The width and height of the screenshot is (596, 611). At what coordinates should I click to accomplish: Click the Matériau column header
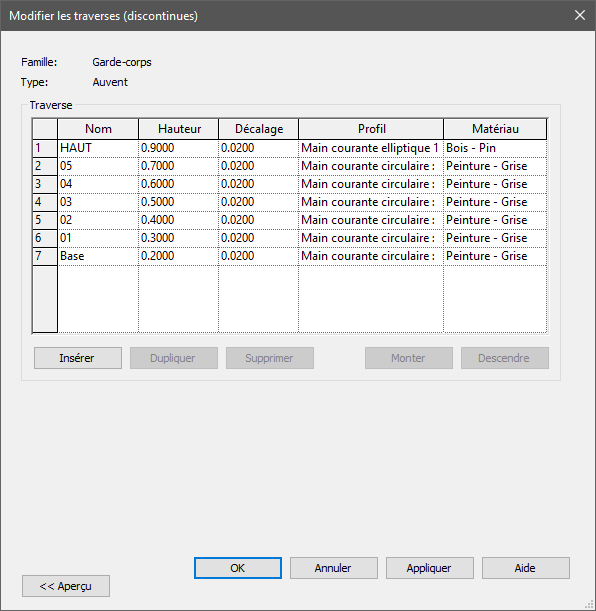point(495,129)
